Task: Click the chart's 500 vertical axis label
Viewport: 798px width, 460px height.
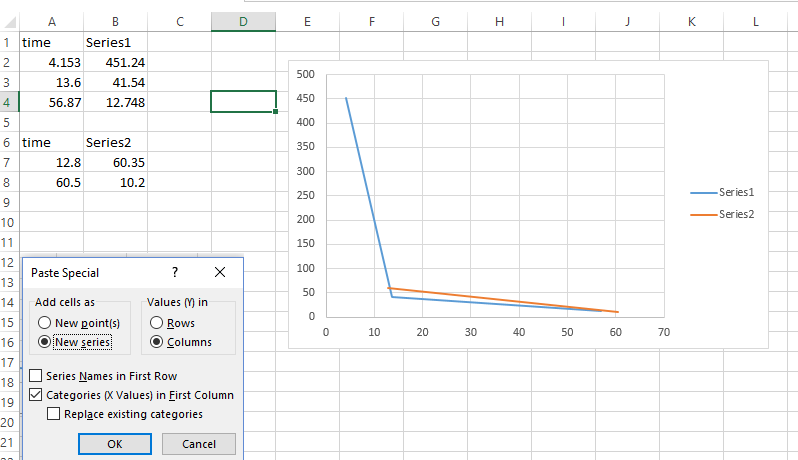Action: coord(305,74)
